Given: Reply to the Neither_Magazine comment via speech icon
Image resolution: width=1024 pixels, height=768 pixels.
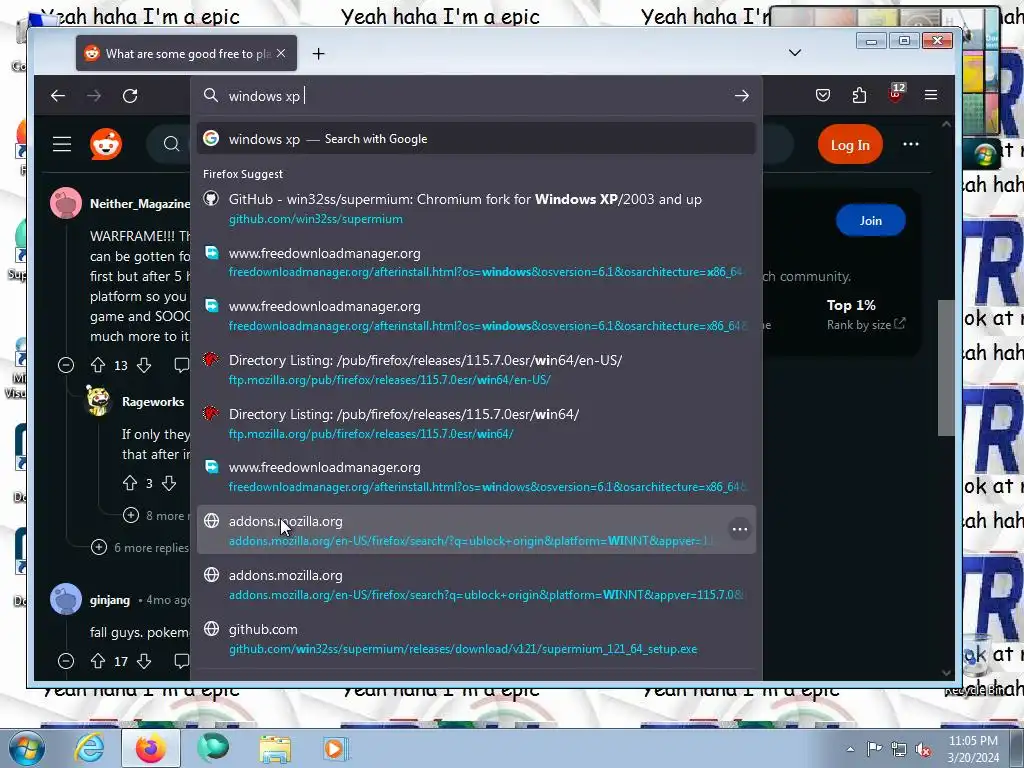Looking at the screenshot, I should tap(182, 365).
